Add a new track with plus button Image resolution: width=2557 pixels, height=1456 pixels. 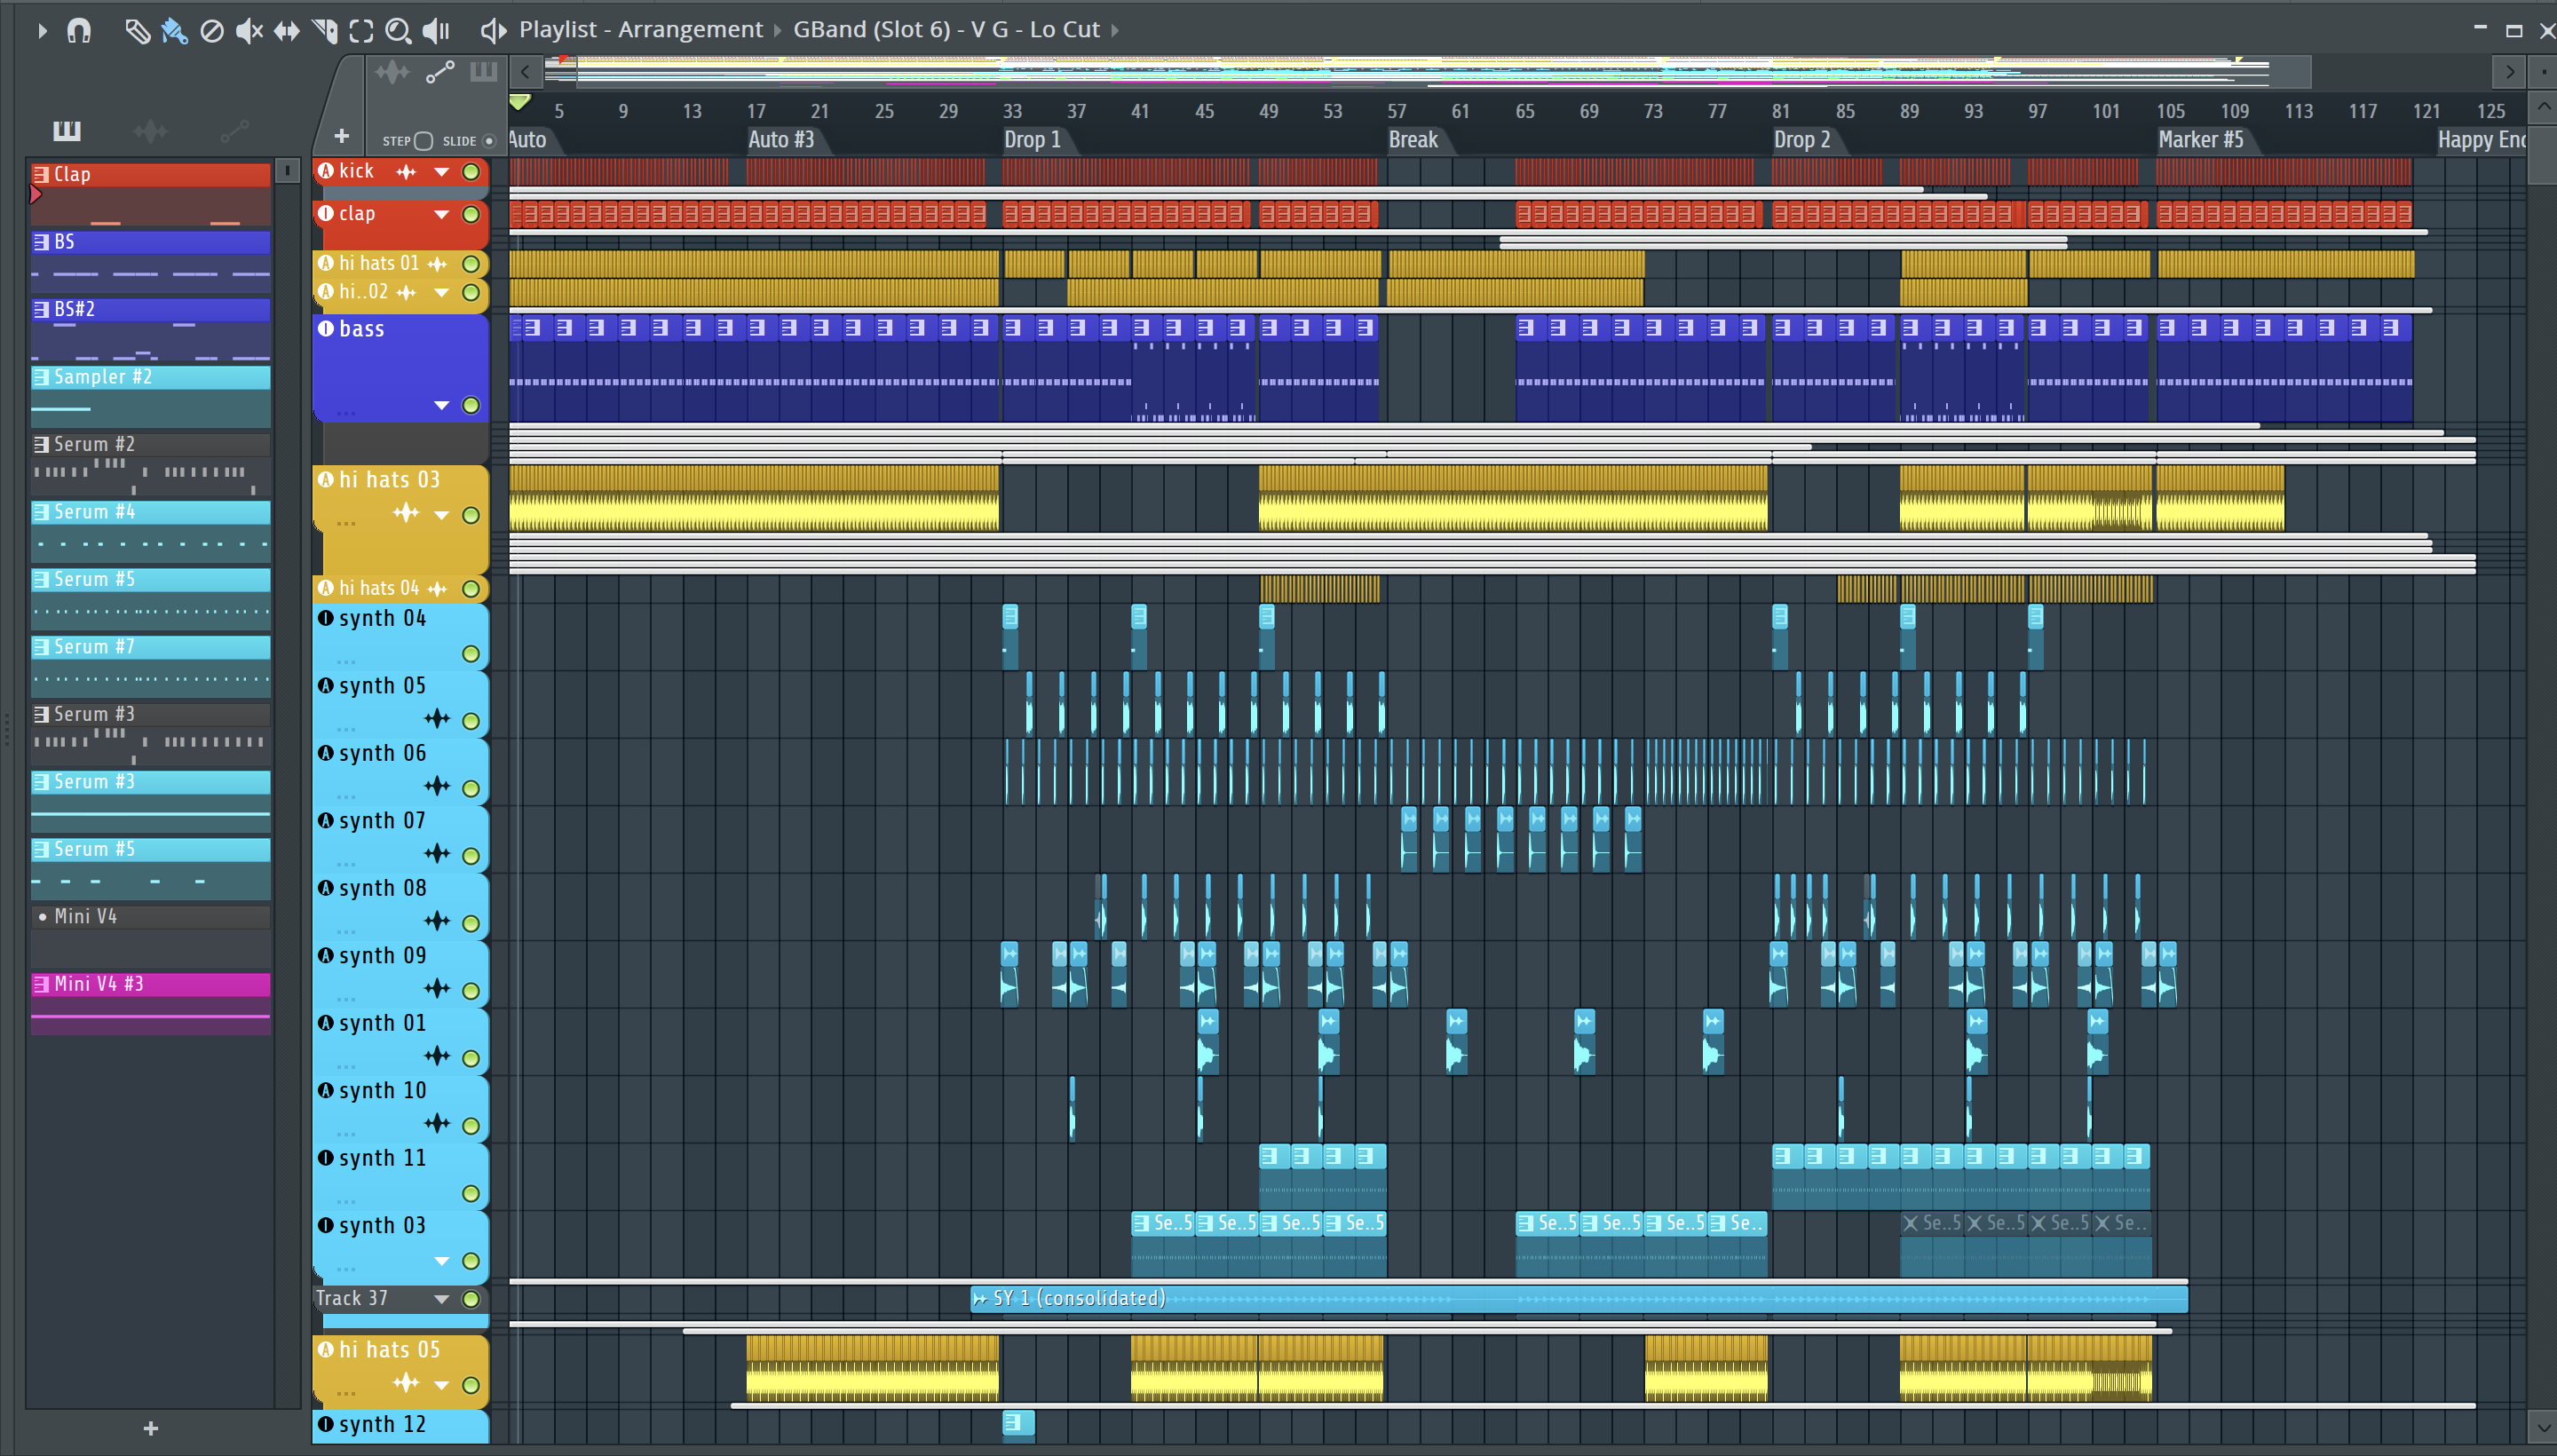click(341, 136)
